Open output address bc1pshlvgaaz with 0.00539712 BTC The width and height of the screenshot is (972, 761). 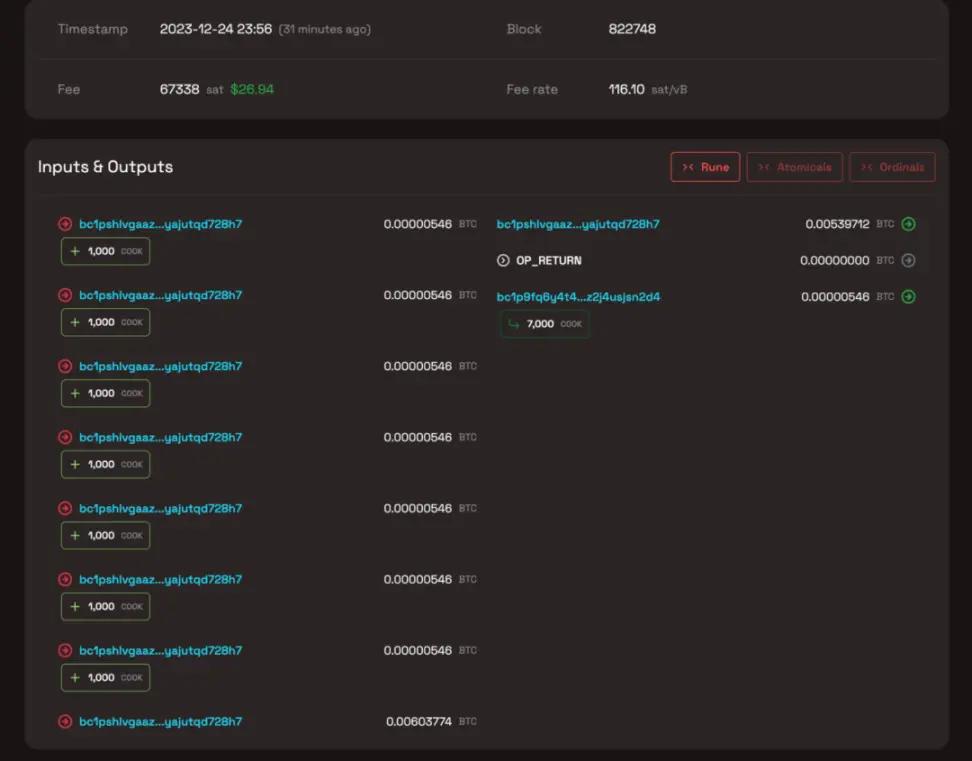pos(578,224)
